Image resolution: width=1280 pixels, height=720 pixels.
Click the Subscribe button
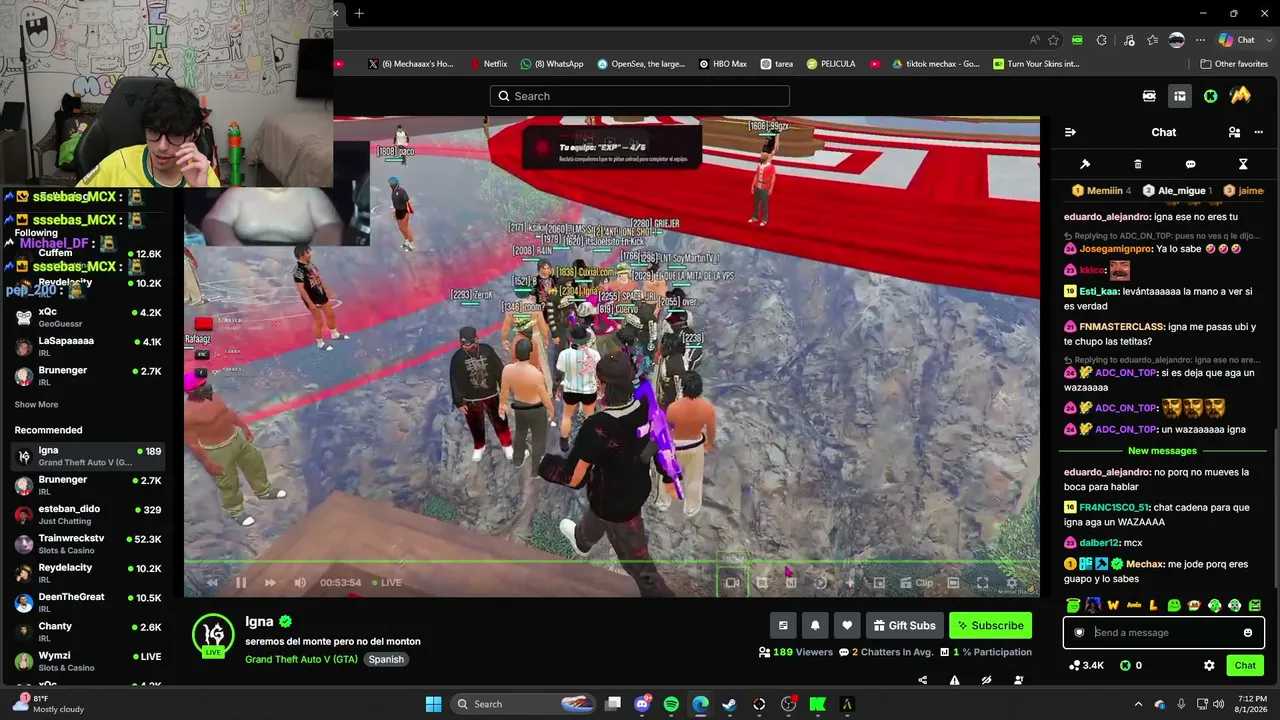[x=990, y=626]
